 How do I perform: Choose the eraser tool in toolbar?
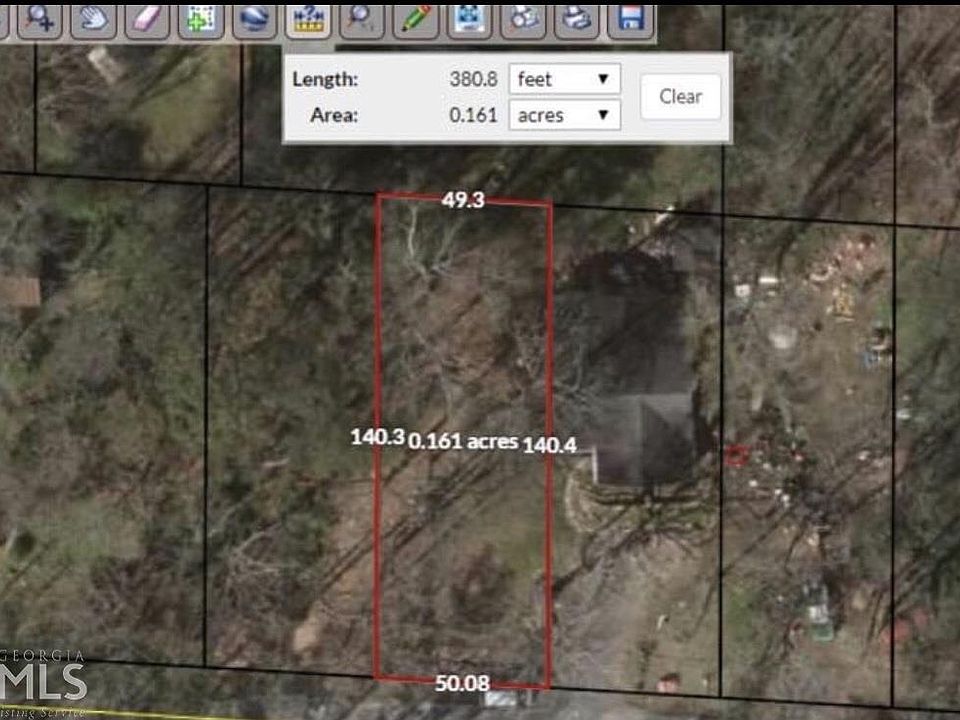147,17
